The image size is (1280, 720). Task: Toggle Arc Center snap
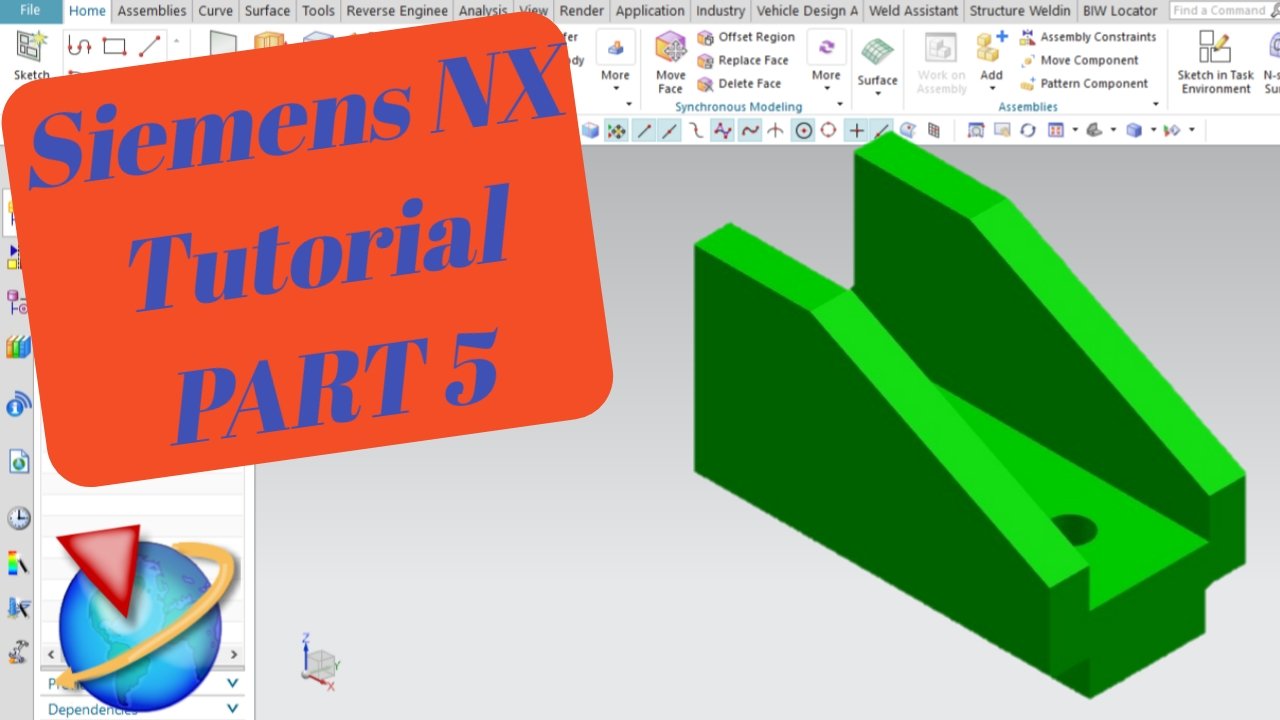tap(803, 130)
